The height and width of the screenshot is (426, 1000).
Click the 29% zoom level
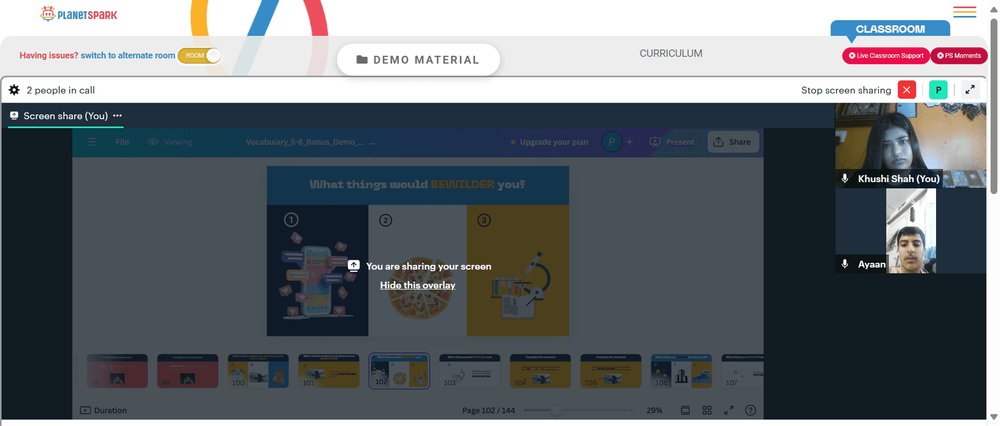pyautogui.click(x=654, y=410)
